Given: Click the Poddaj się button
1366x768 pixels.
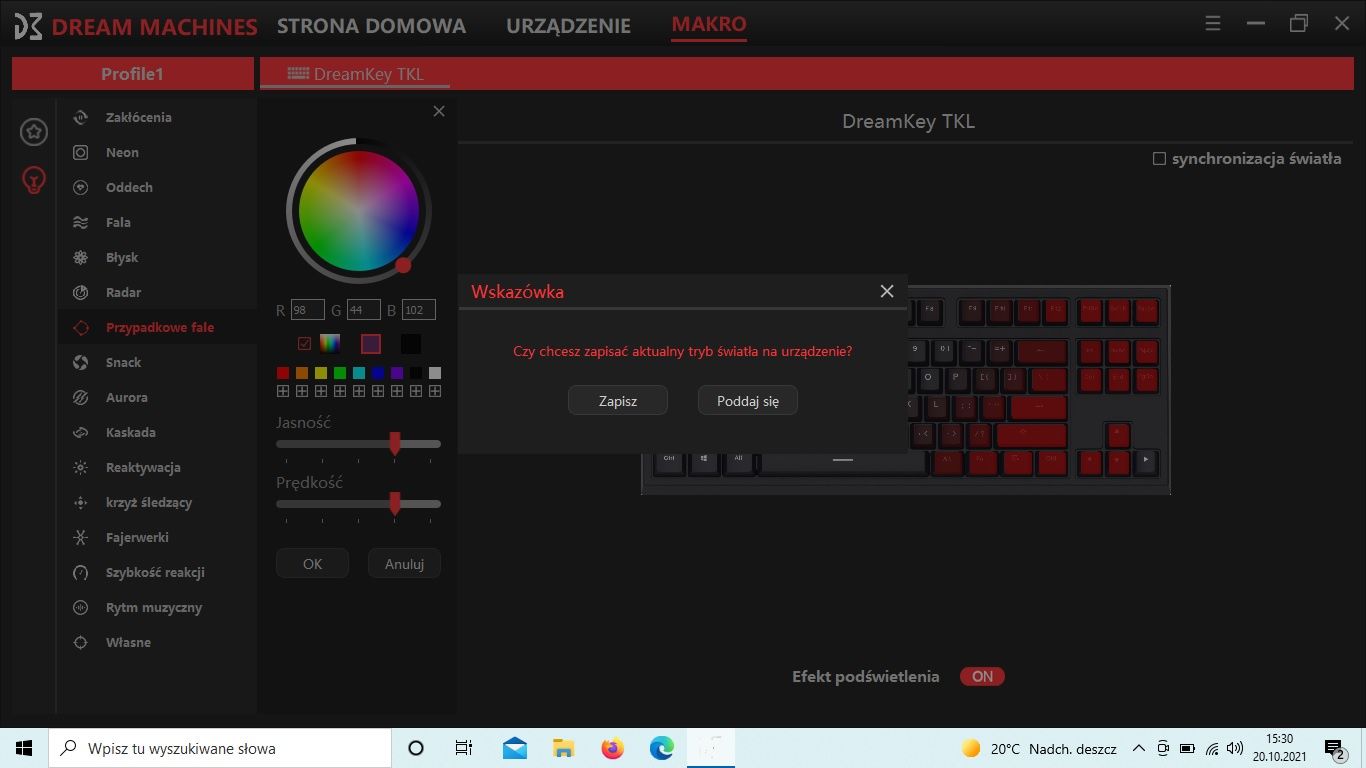Looking at the screenshot, I should [x=748, y=401].
